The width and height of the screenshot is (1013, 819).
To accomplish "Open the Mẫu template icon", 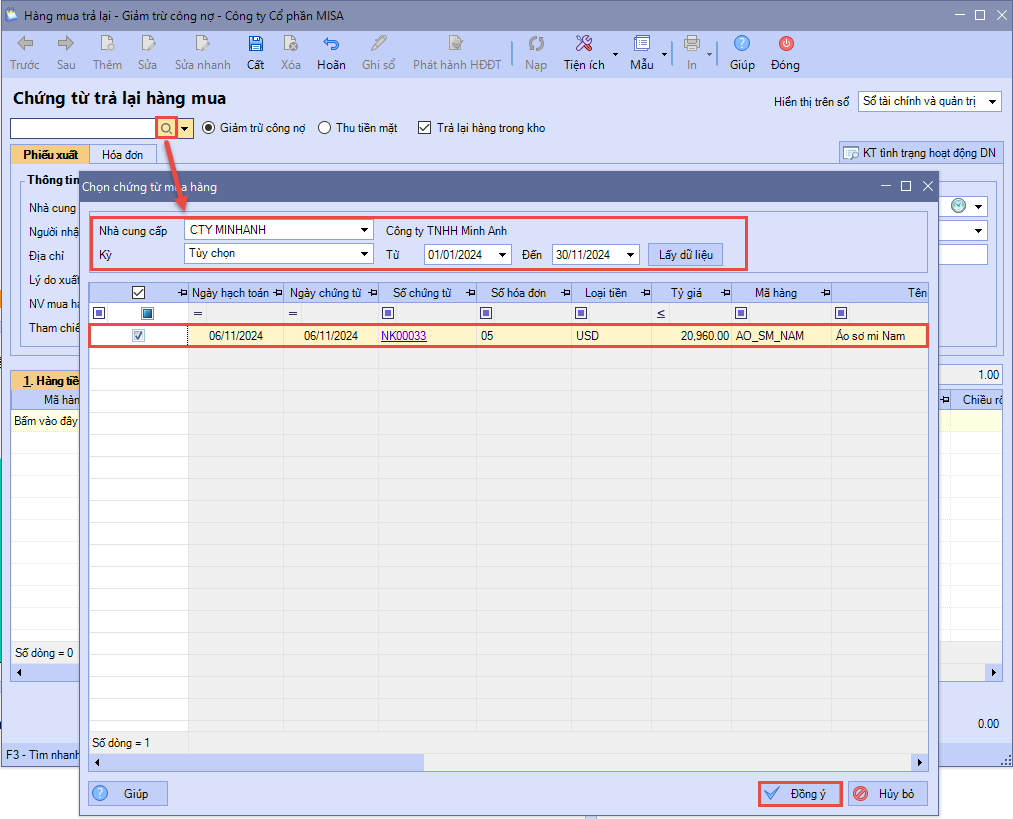I will (x=641, y=44).
